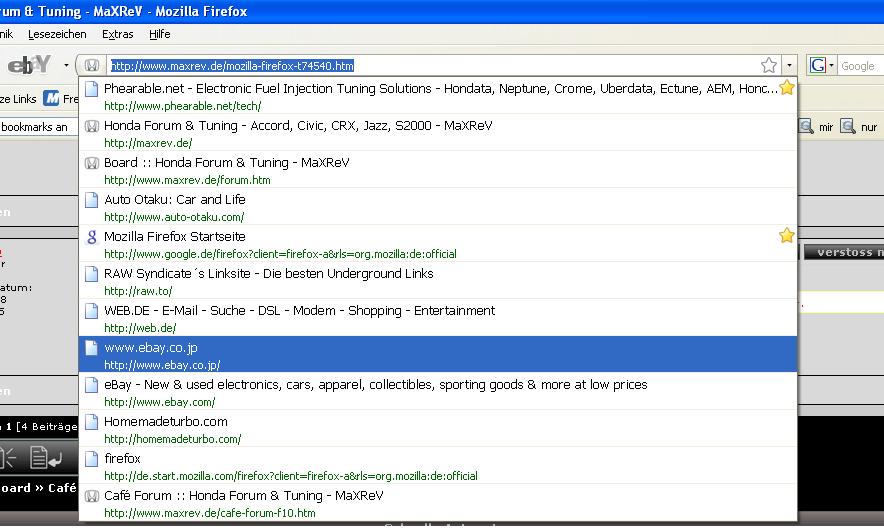884x528 pixels.
Task: Click into the Google search box
Action: click(859, 66)
